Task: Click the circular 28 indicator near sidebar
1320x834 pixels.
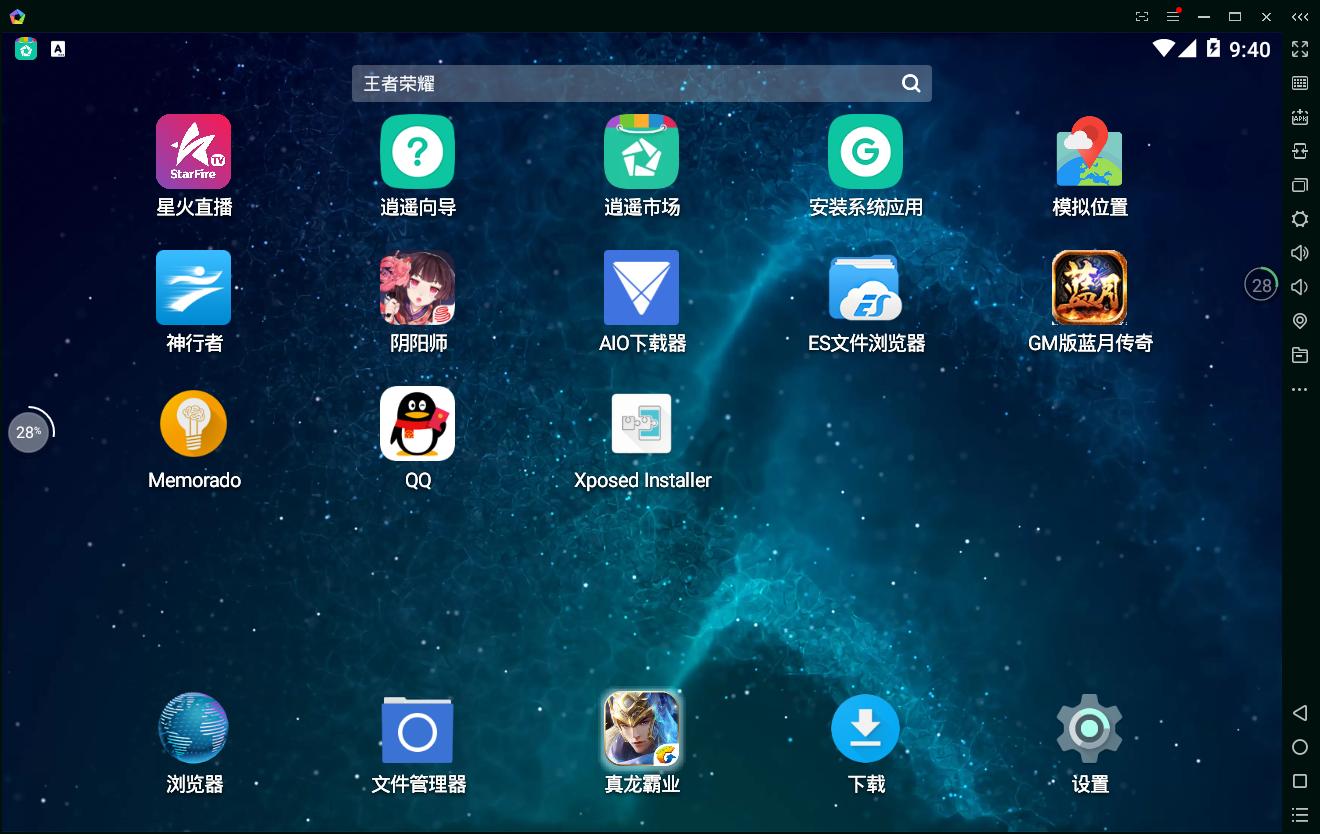Action: coord(1262,285)
